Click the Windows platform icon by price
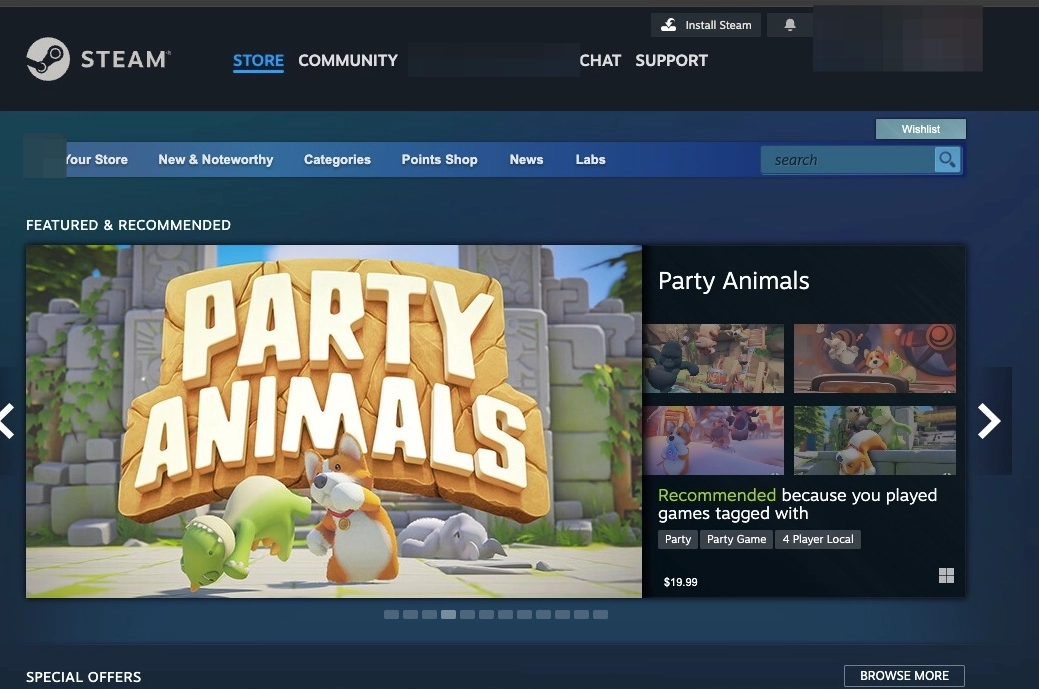This screenshot has width=1039, height=689. click(x=946, y=576)
